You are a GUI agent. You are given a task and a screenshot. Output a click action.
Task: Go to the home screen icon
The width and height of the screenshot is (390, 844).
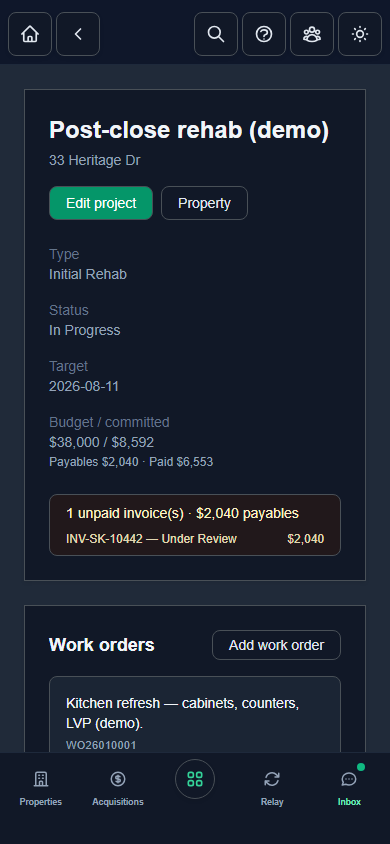tap(30, 34)
